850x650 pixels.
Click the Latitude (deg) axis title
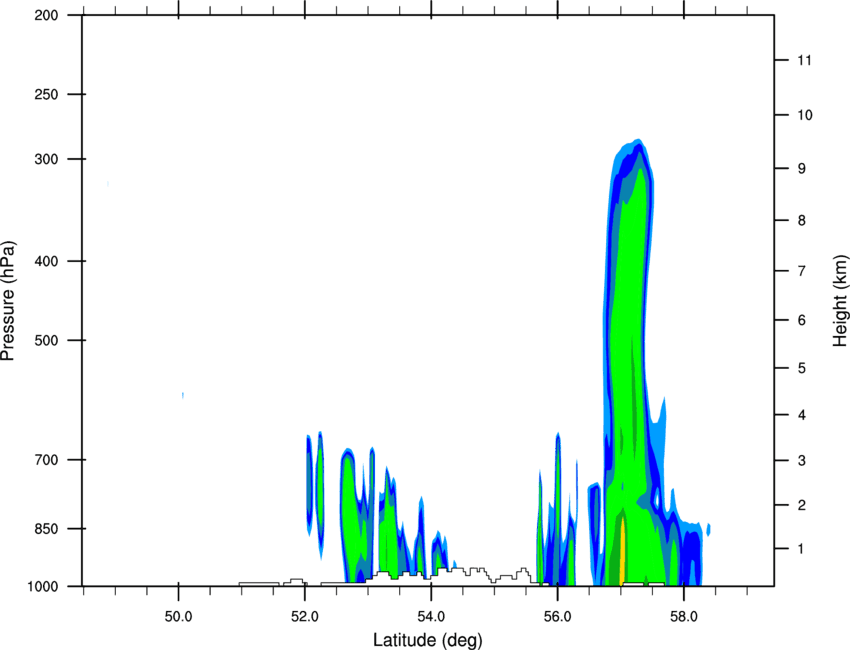pos(427,640)
